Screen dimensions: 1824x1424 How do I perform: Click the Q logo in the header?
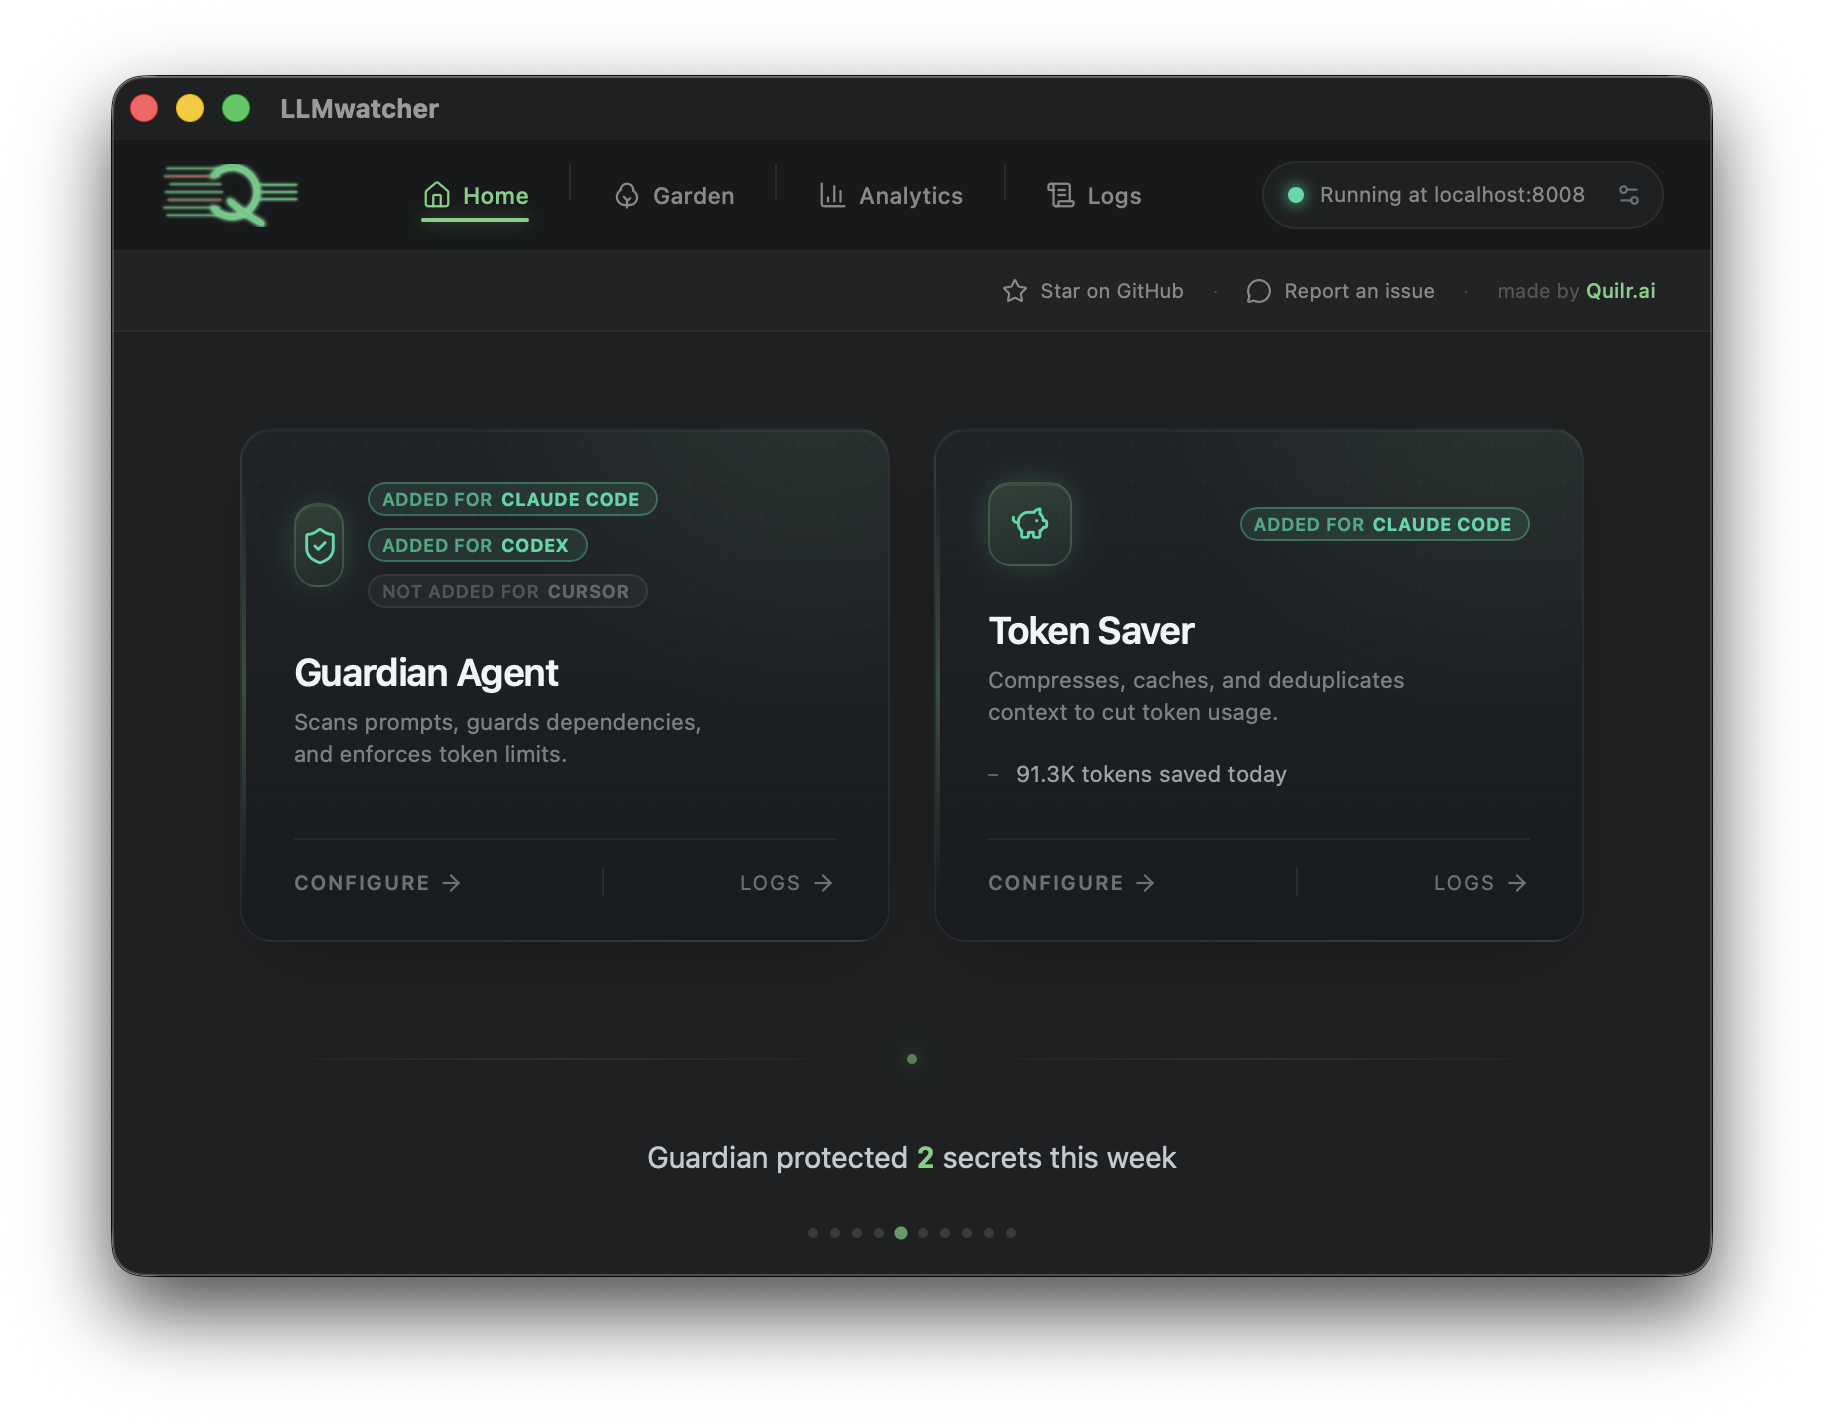(x=230, y=195)
